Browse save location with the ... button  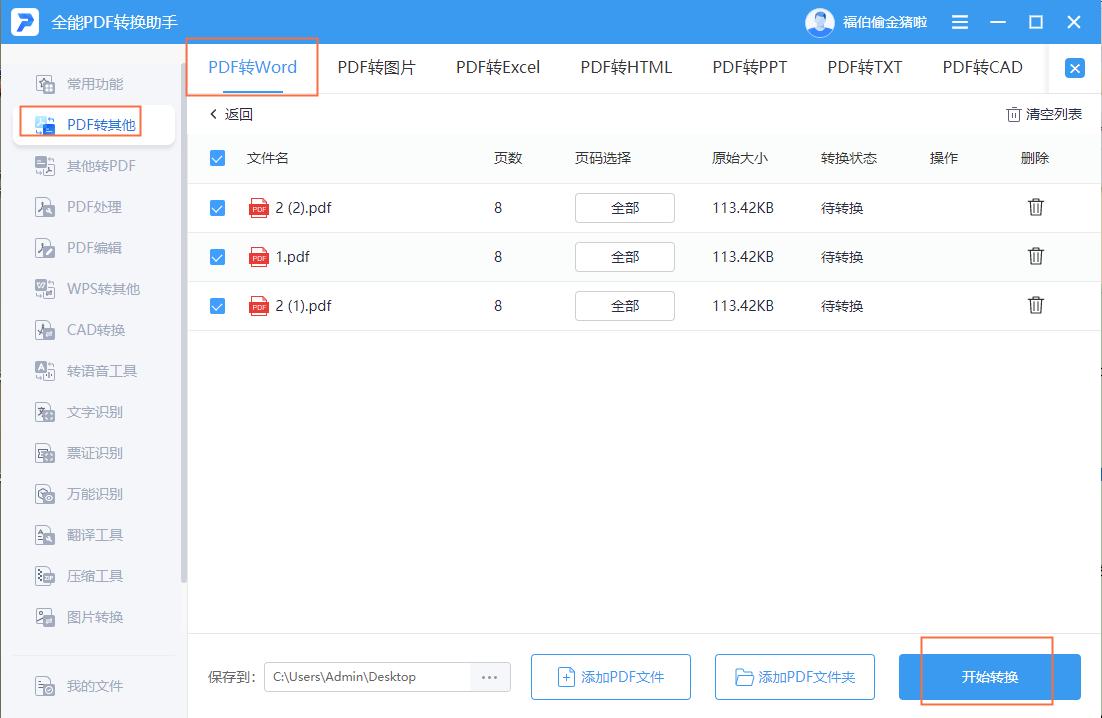(489, 677)
